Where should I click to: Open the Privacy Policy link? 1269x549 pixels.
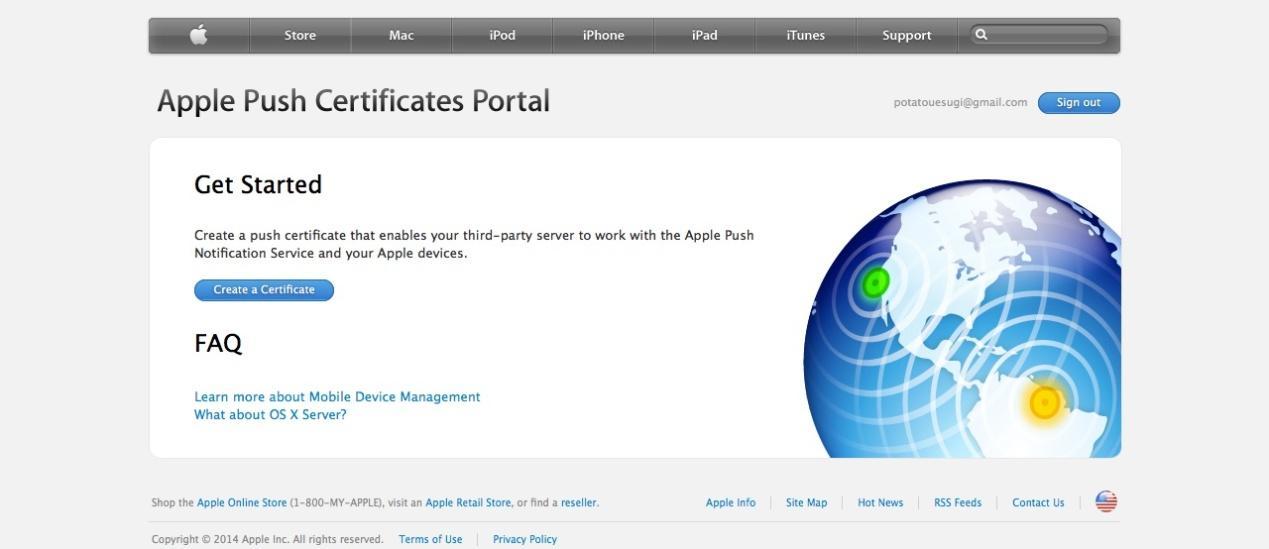(x=525, y=539)
